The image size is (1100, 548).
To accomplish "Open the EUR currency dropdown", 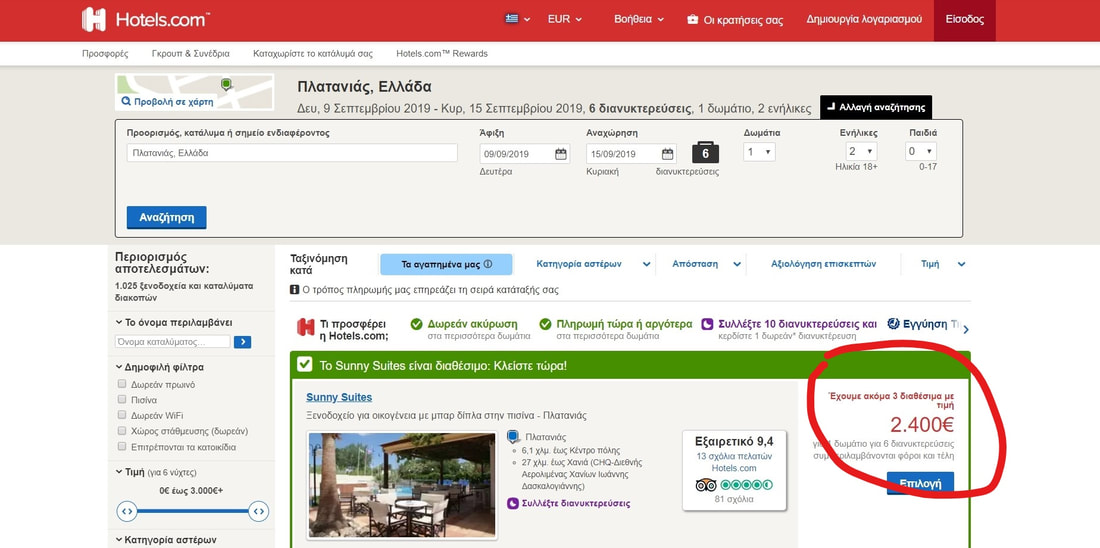I will (565, 20).
